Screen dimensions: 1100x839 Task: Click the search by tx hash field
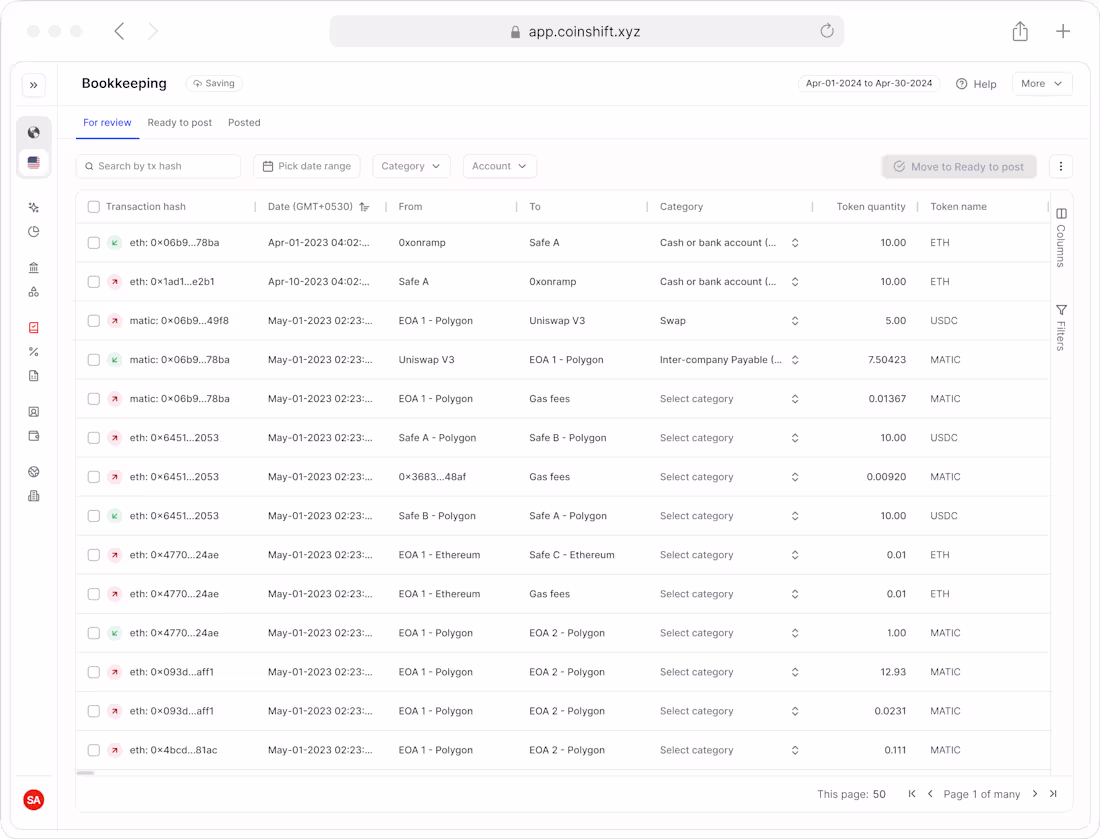(158, 166)
